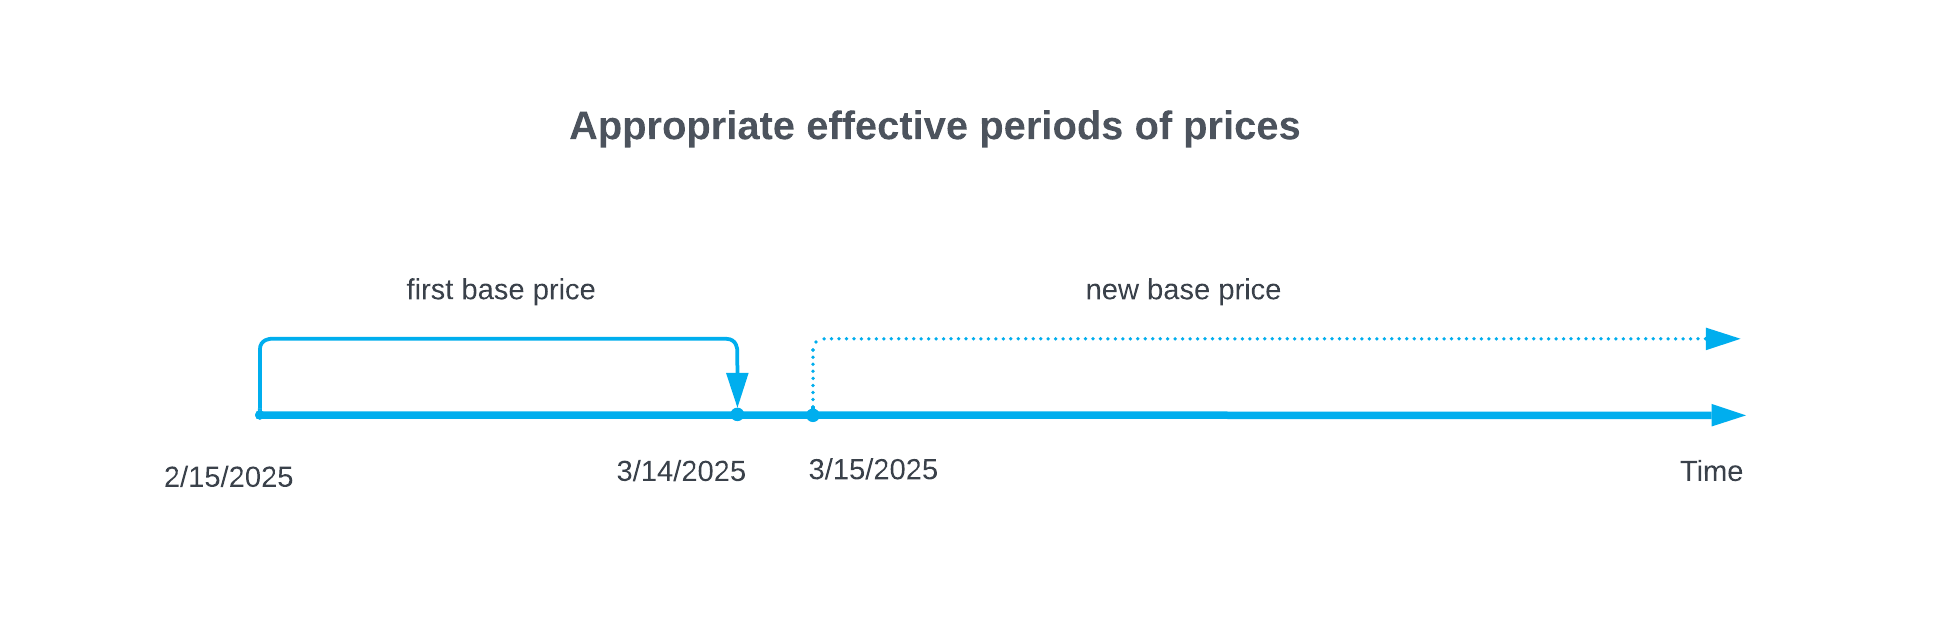Image resolution: width=1941 pixels, height=617 pixels.
Task: Click the title 'Appropriate effective periods of prices'
Action: pyautogui.click(x=934, y=127)
